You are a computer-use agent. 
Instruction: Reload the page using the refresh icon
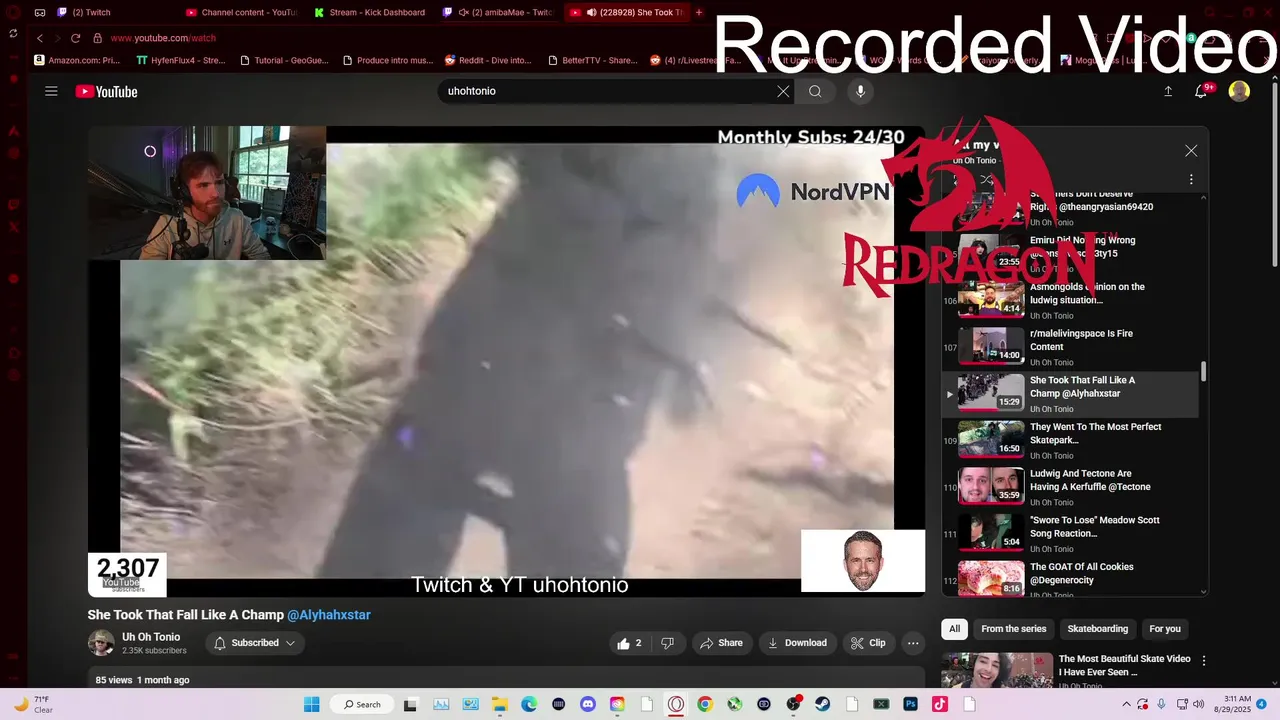(x=75, y=38)
